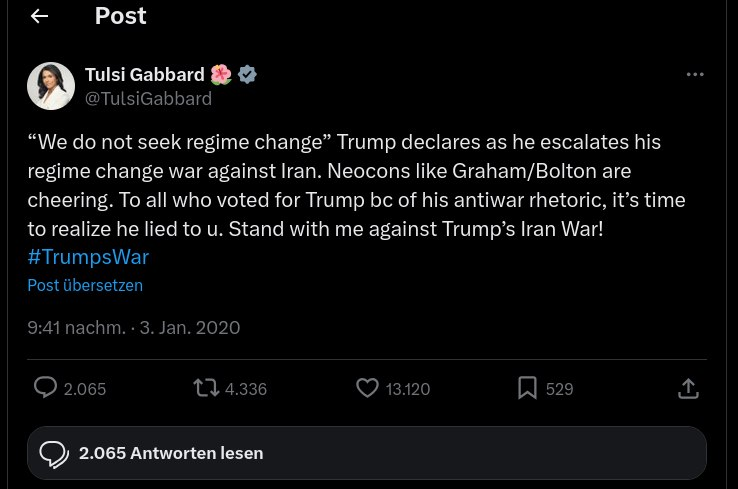Image resolution: width=738 pixels, height=489 pixels.
Task: Click the repost arrows icon
Action: coord(206,388)
